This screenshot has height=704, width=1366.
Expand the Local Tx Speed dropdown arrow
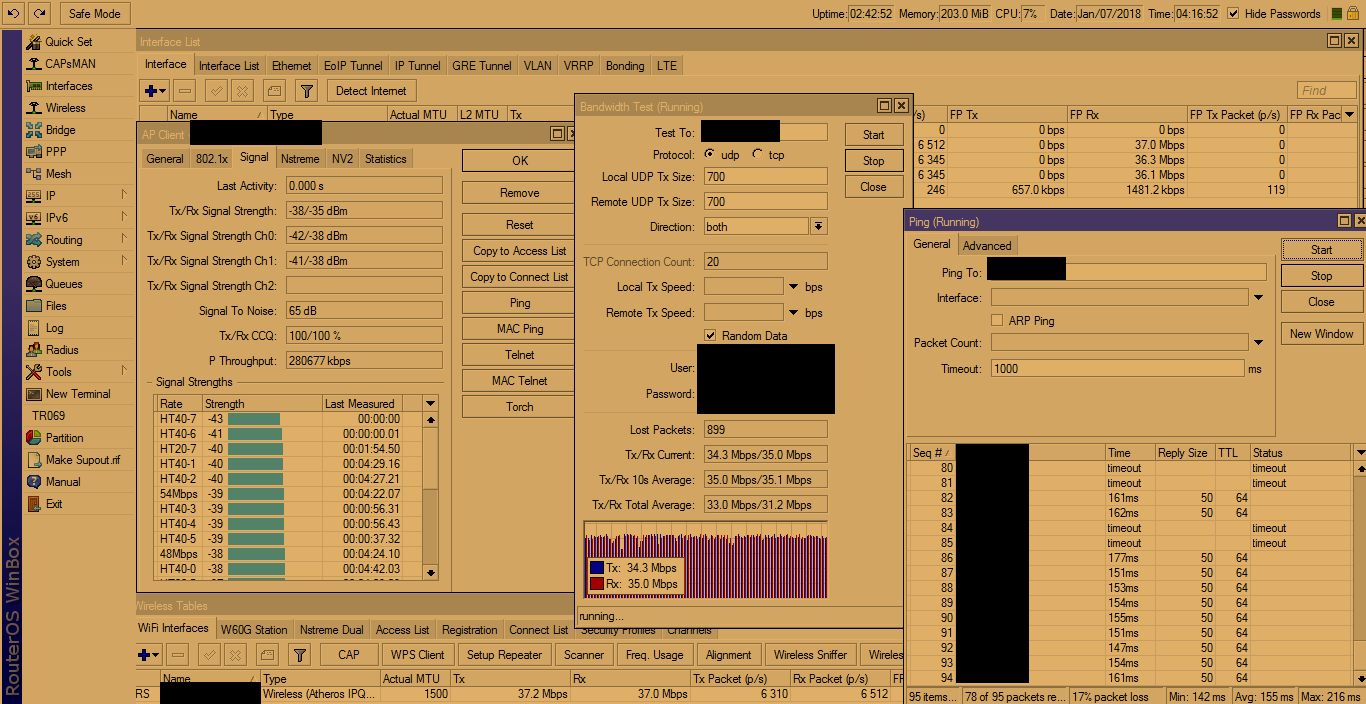click(x=794, y=288)
